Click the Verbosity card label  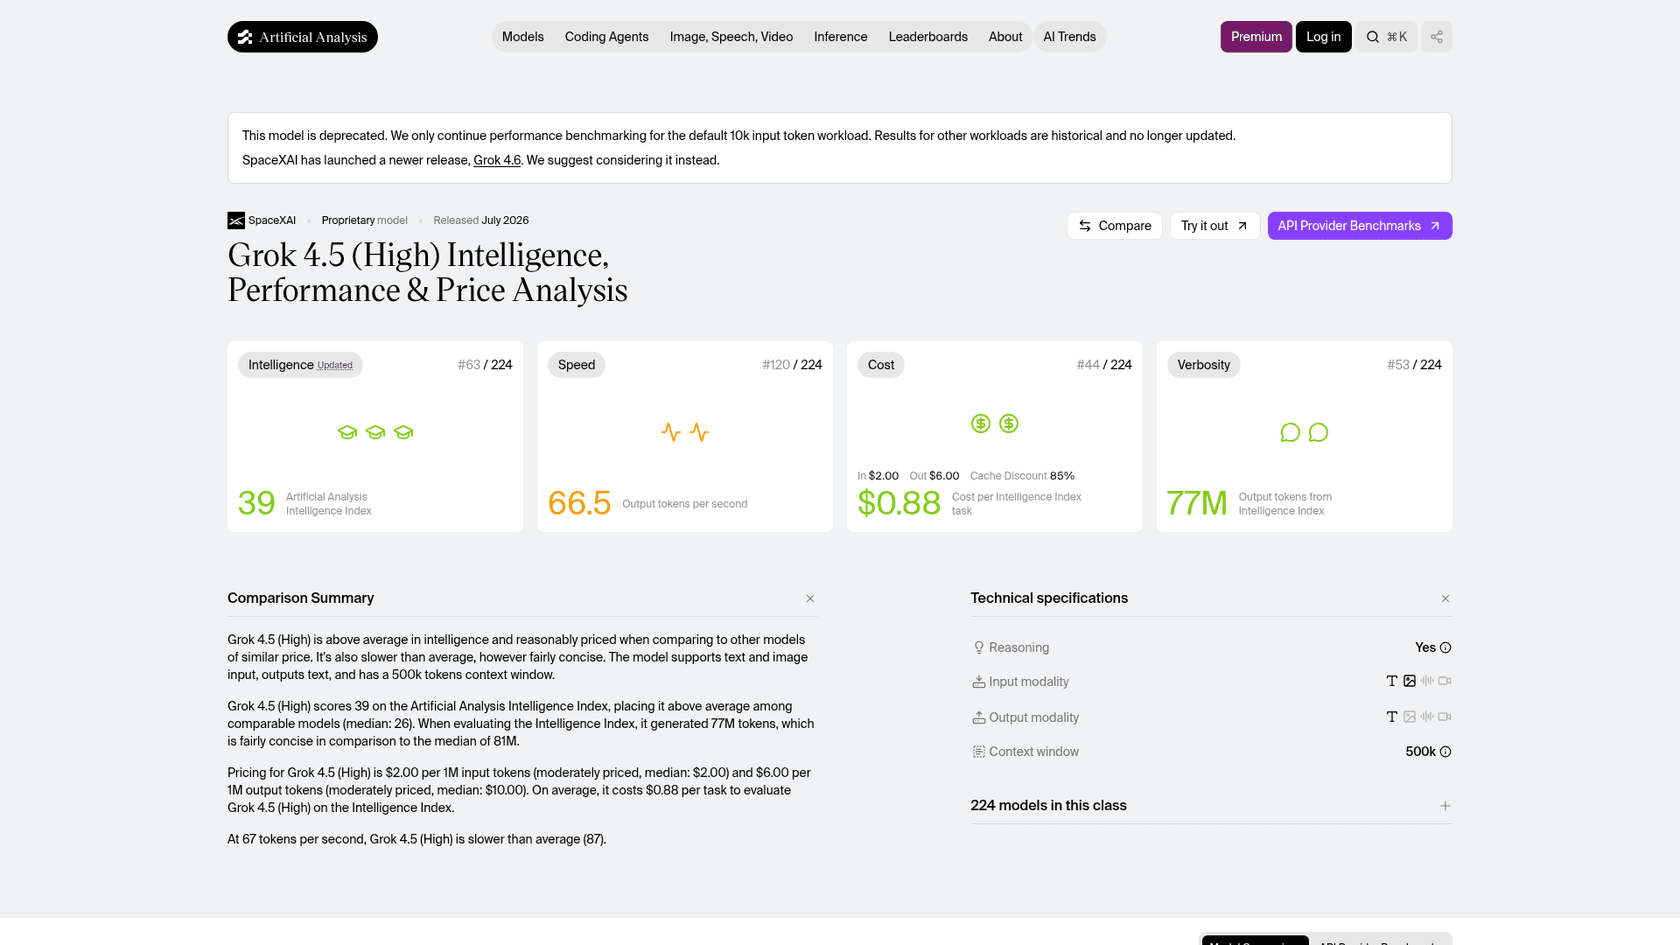(1204, 365)
